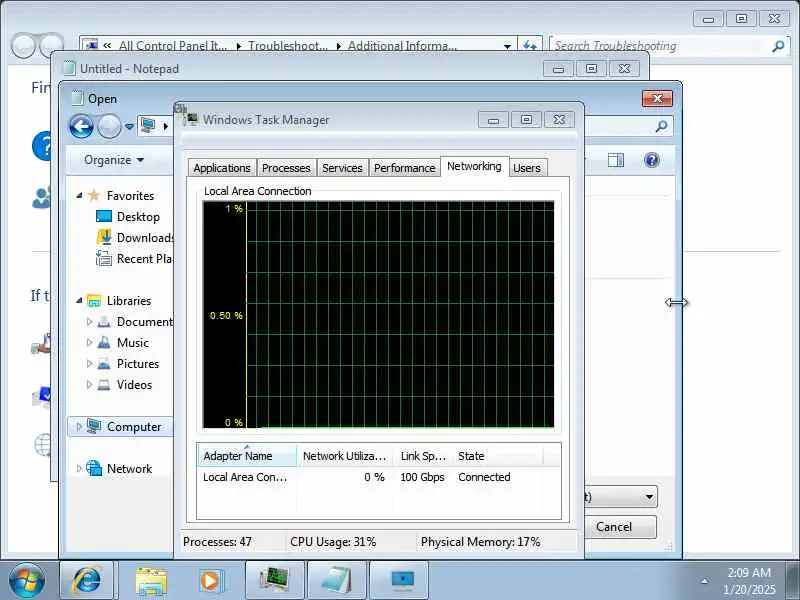Show hidden tray icons
The width and height of the screenshot is (800, 600).
(705, 581)
